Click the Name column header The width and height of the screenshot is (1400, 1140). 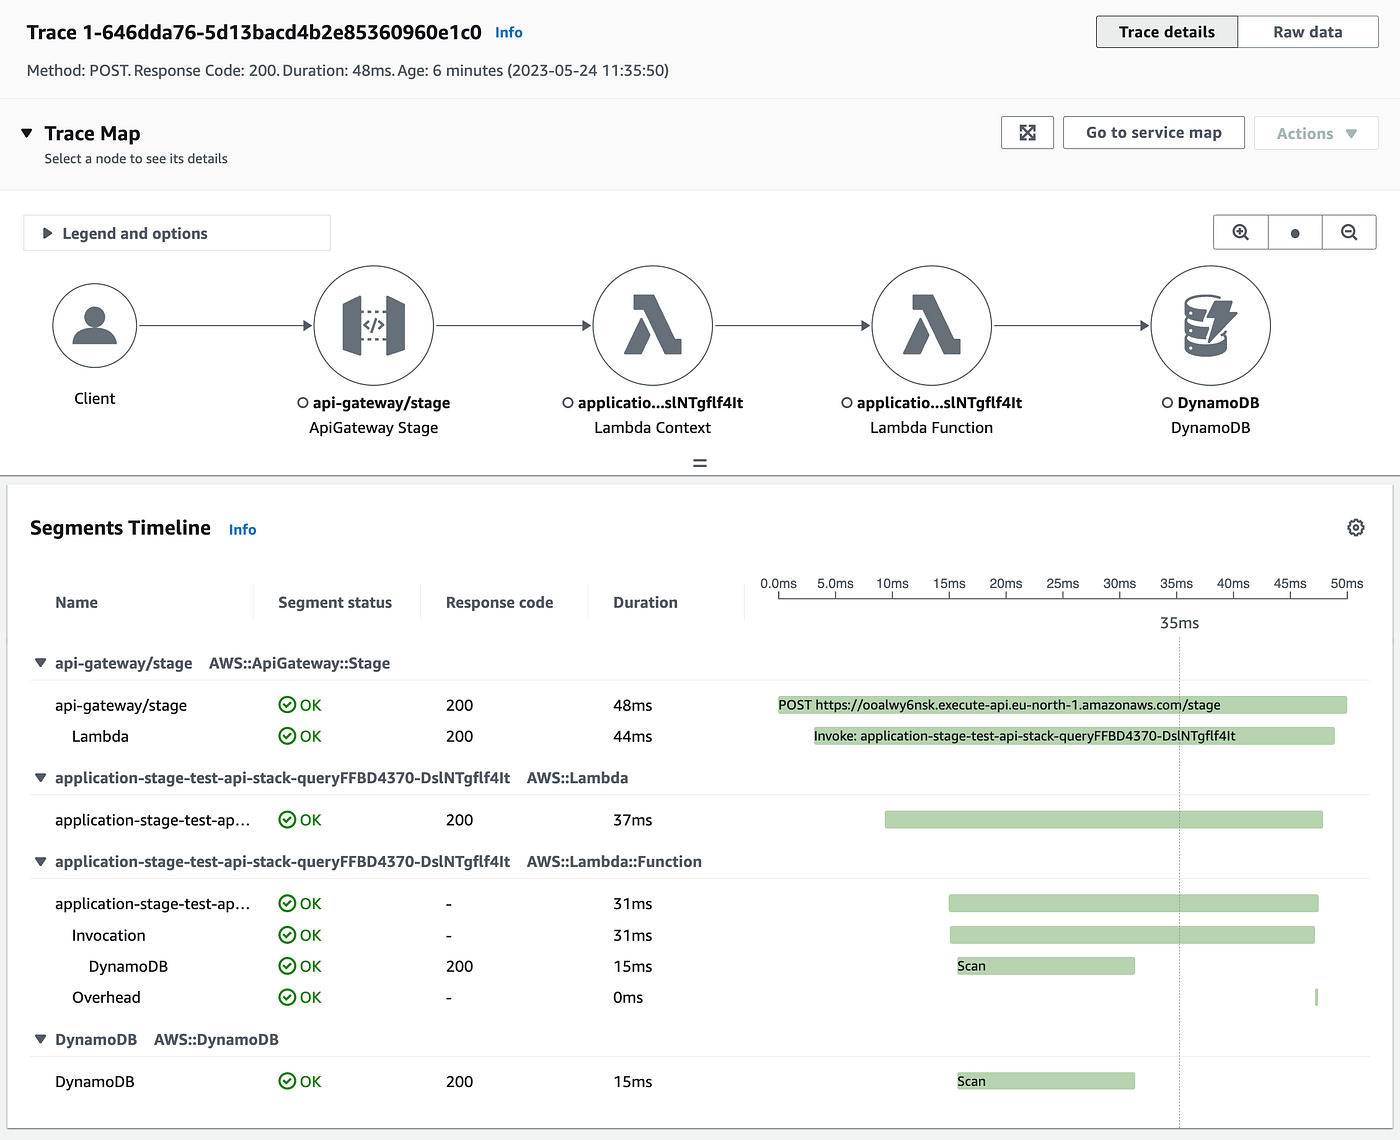click(x=77, y=603)
